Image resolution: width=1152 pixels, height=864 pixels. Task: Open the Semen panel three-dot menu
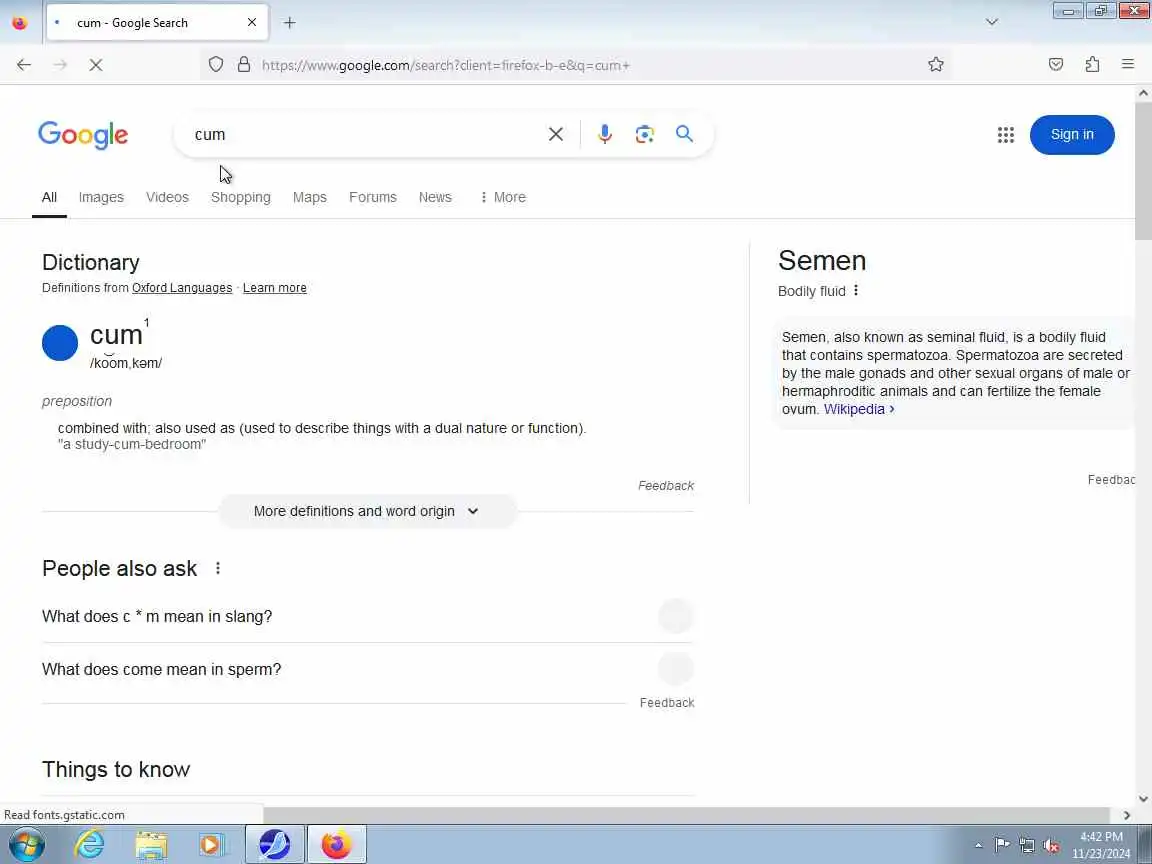[856, 291]
